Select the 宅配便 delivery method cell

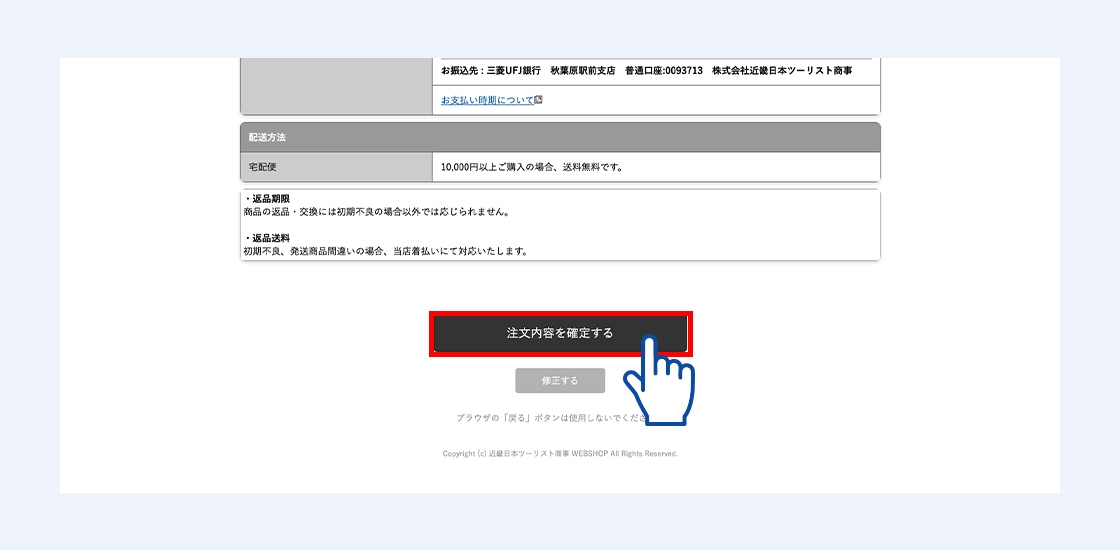tap(336, 167)
